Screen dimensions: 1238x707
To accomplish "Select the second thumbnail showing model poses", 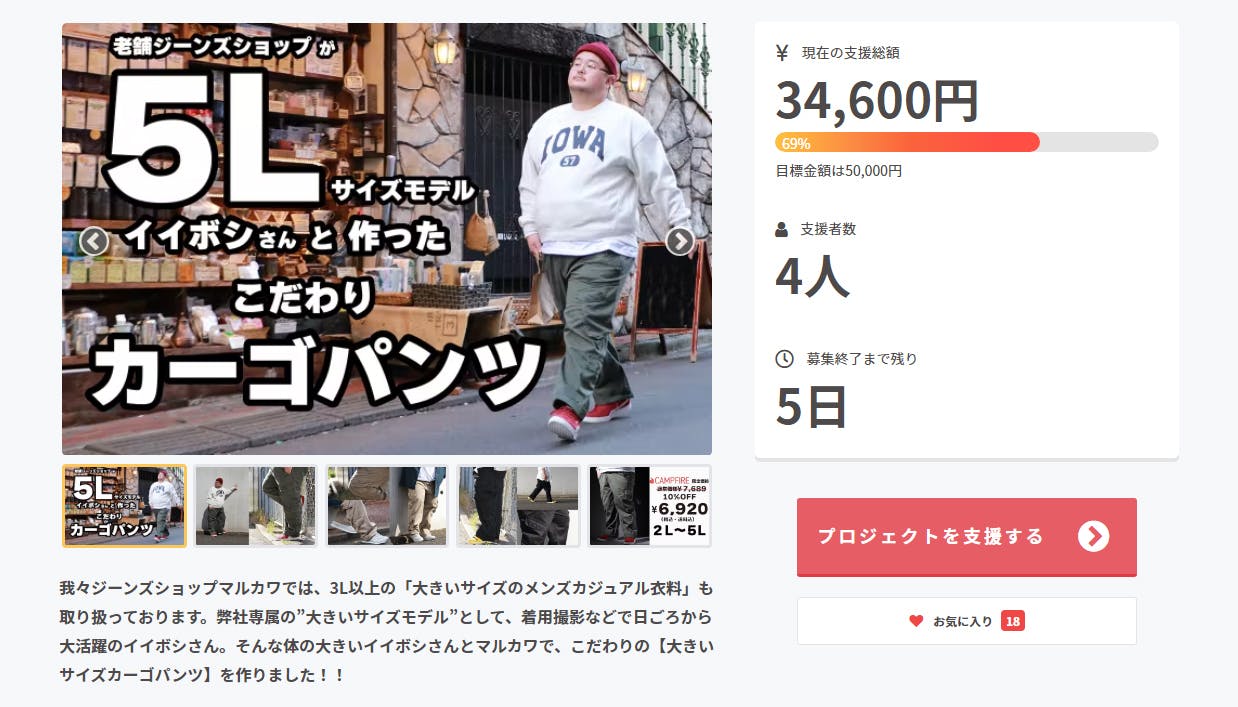I will [x=255, y=506].
